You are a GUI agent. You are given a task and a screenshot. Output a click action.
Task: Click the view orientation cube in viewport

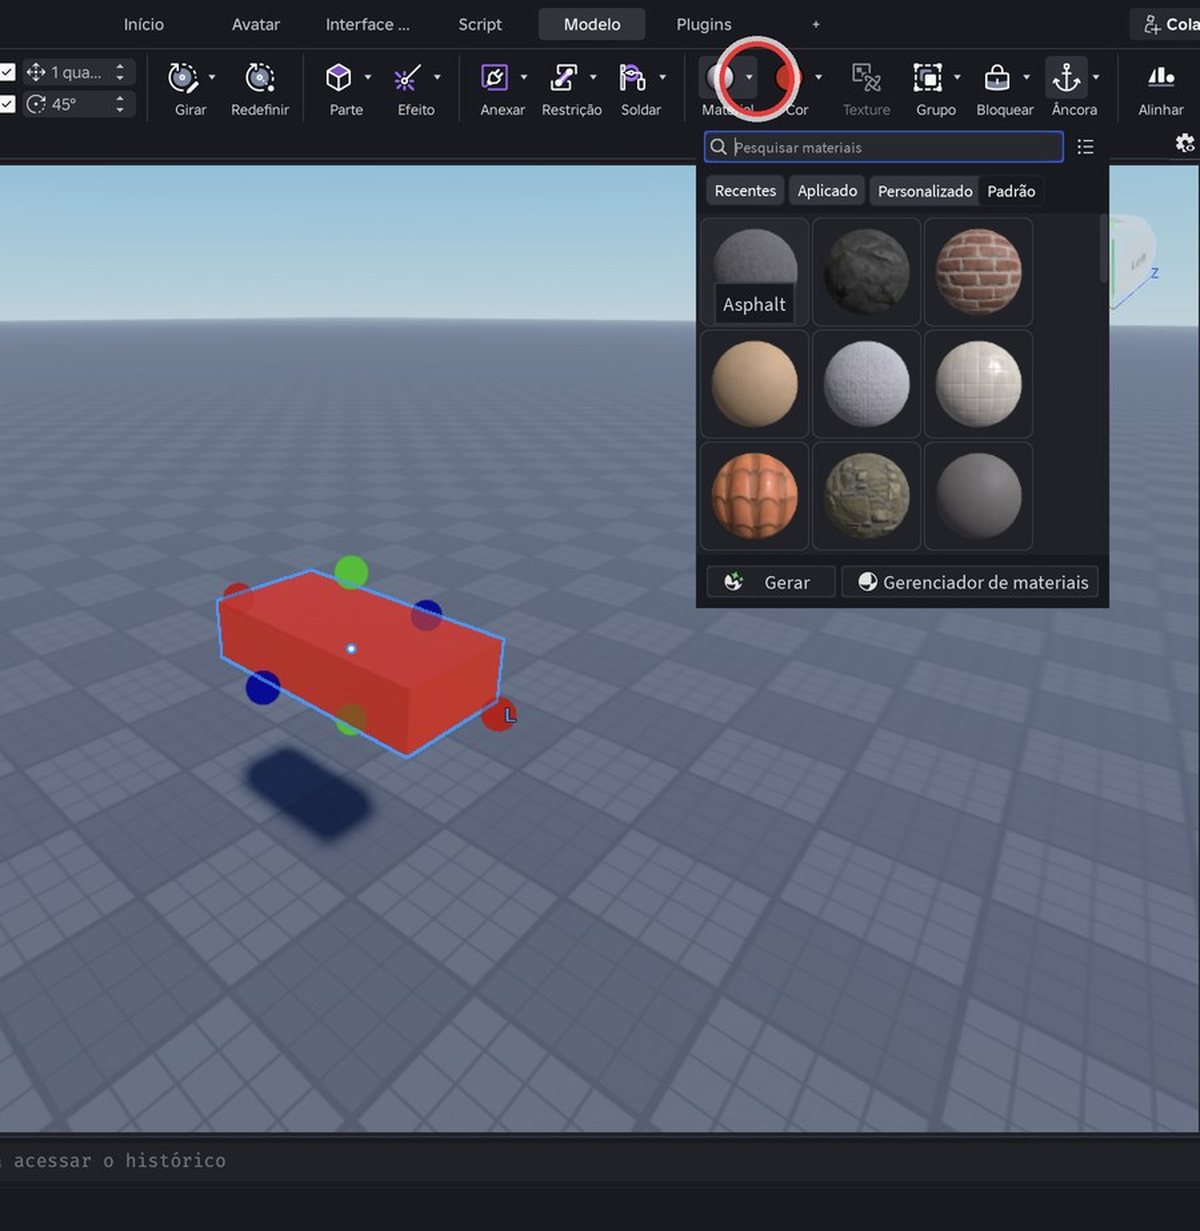point(1135,262)
